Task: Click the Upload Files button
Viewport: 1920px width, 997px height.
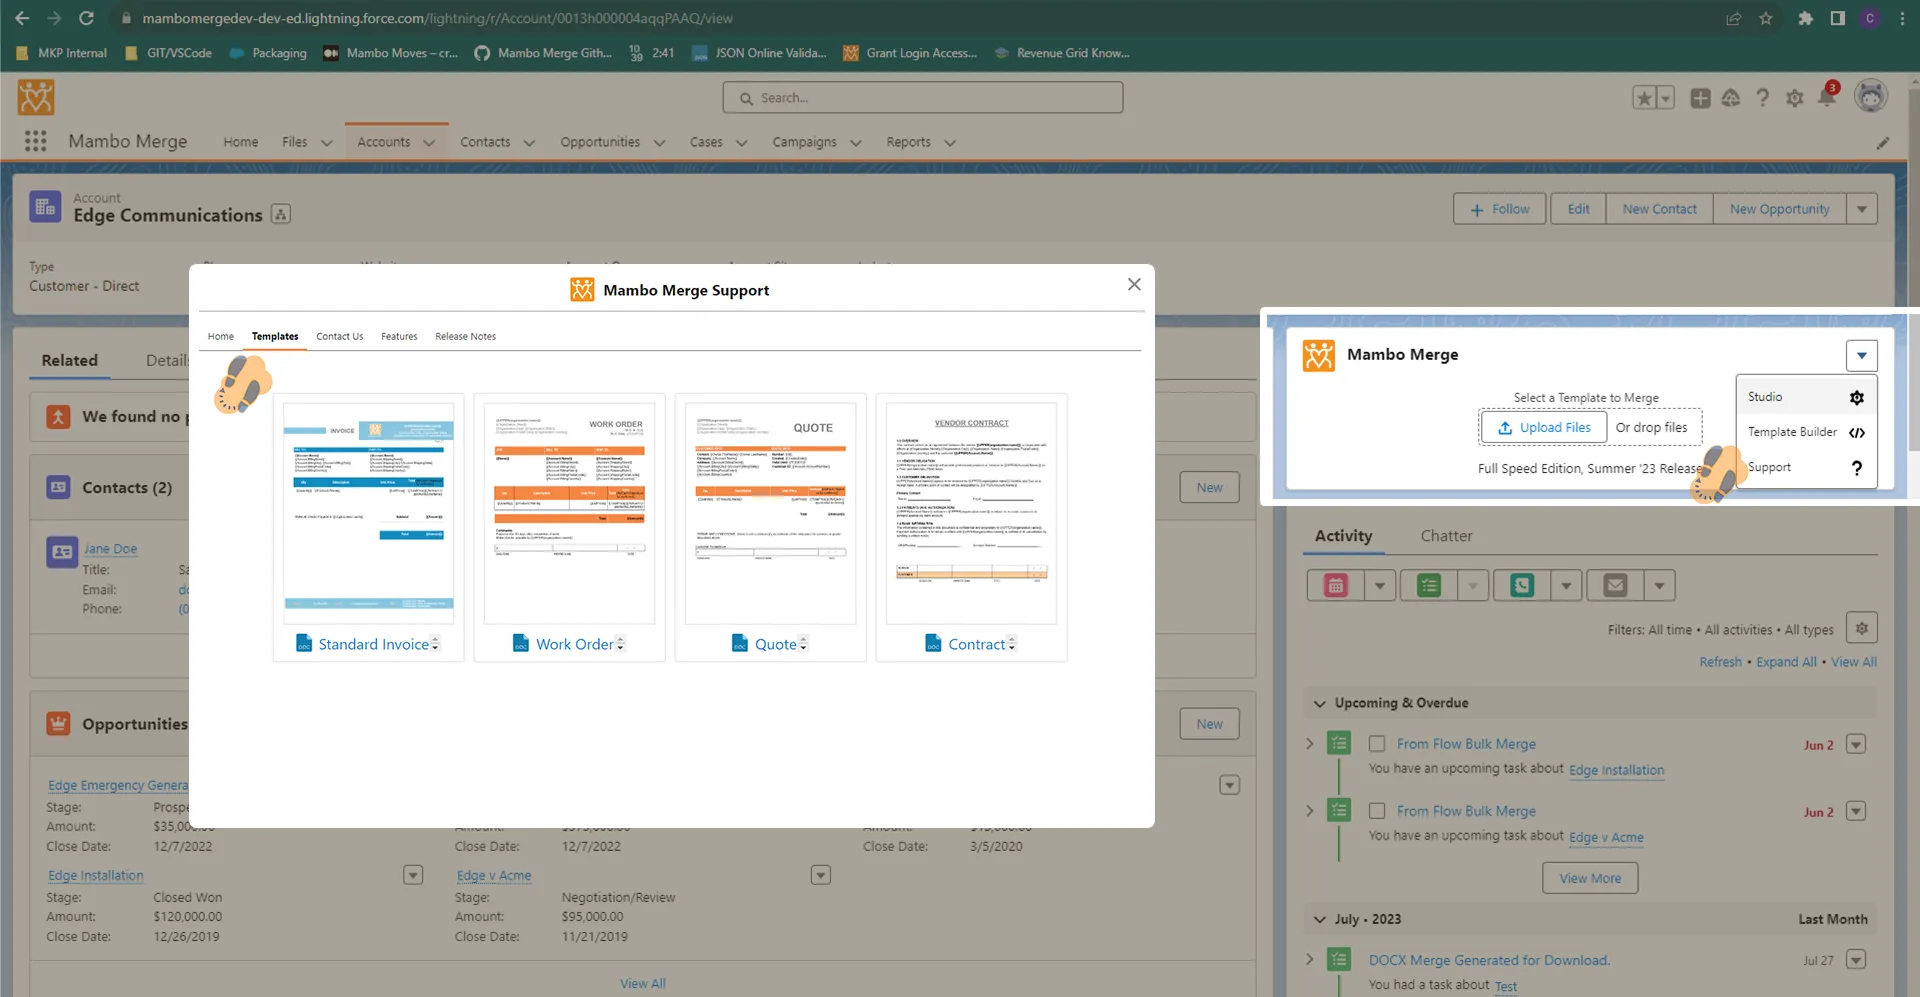Action: click(1544, 427)
